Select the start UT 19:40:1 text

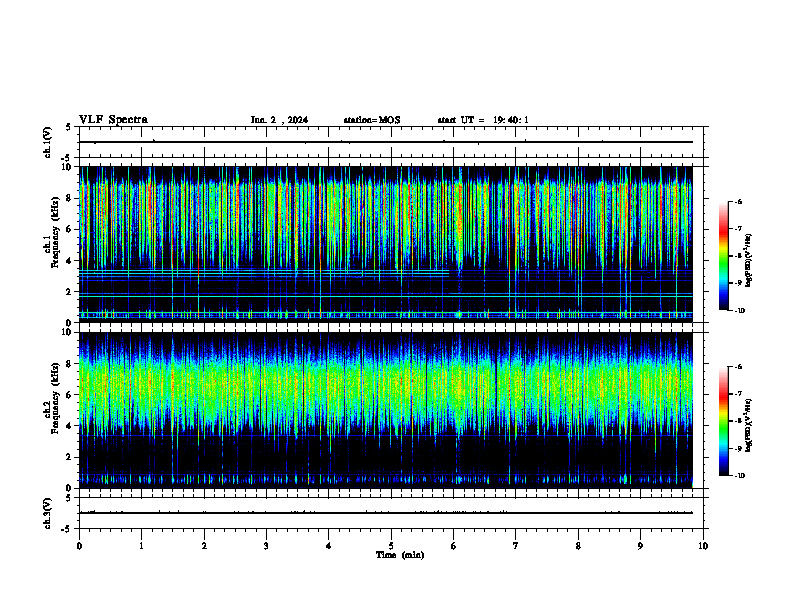(x=483, y=120)
